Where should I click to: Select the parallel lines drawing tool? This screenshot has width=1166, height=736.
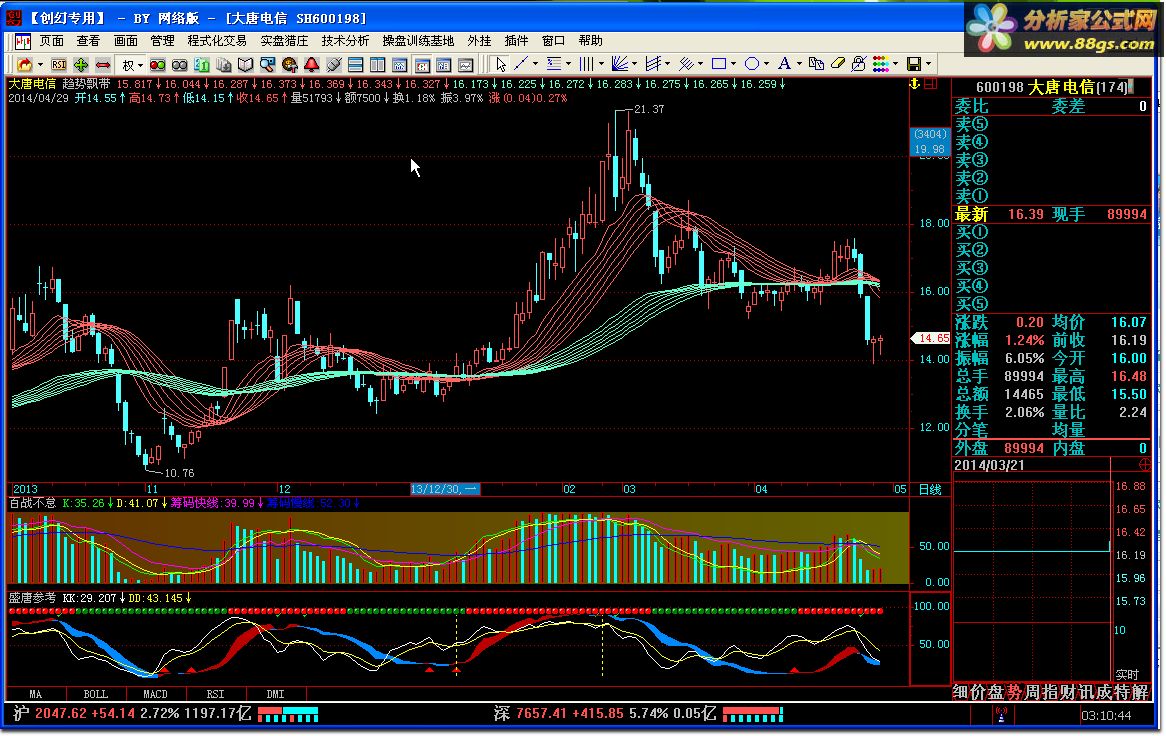[686, 64]
